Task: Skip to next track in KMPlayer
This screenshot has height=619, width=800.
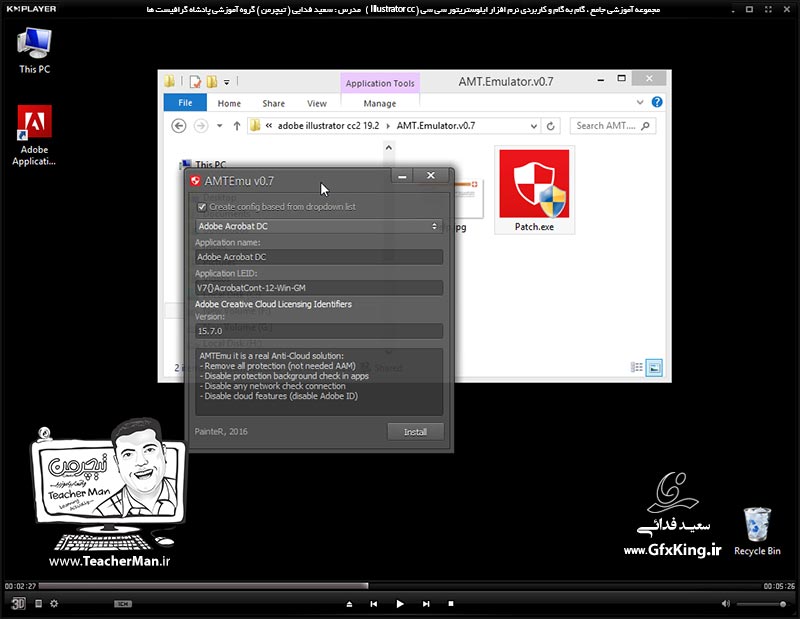Action: pos(426,604)
